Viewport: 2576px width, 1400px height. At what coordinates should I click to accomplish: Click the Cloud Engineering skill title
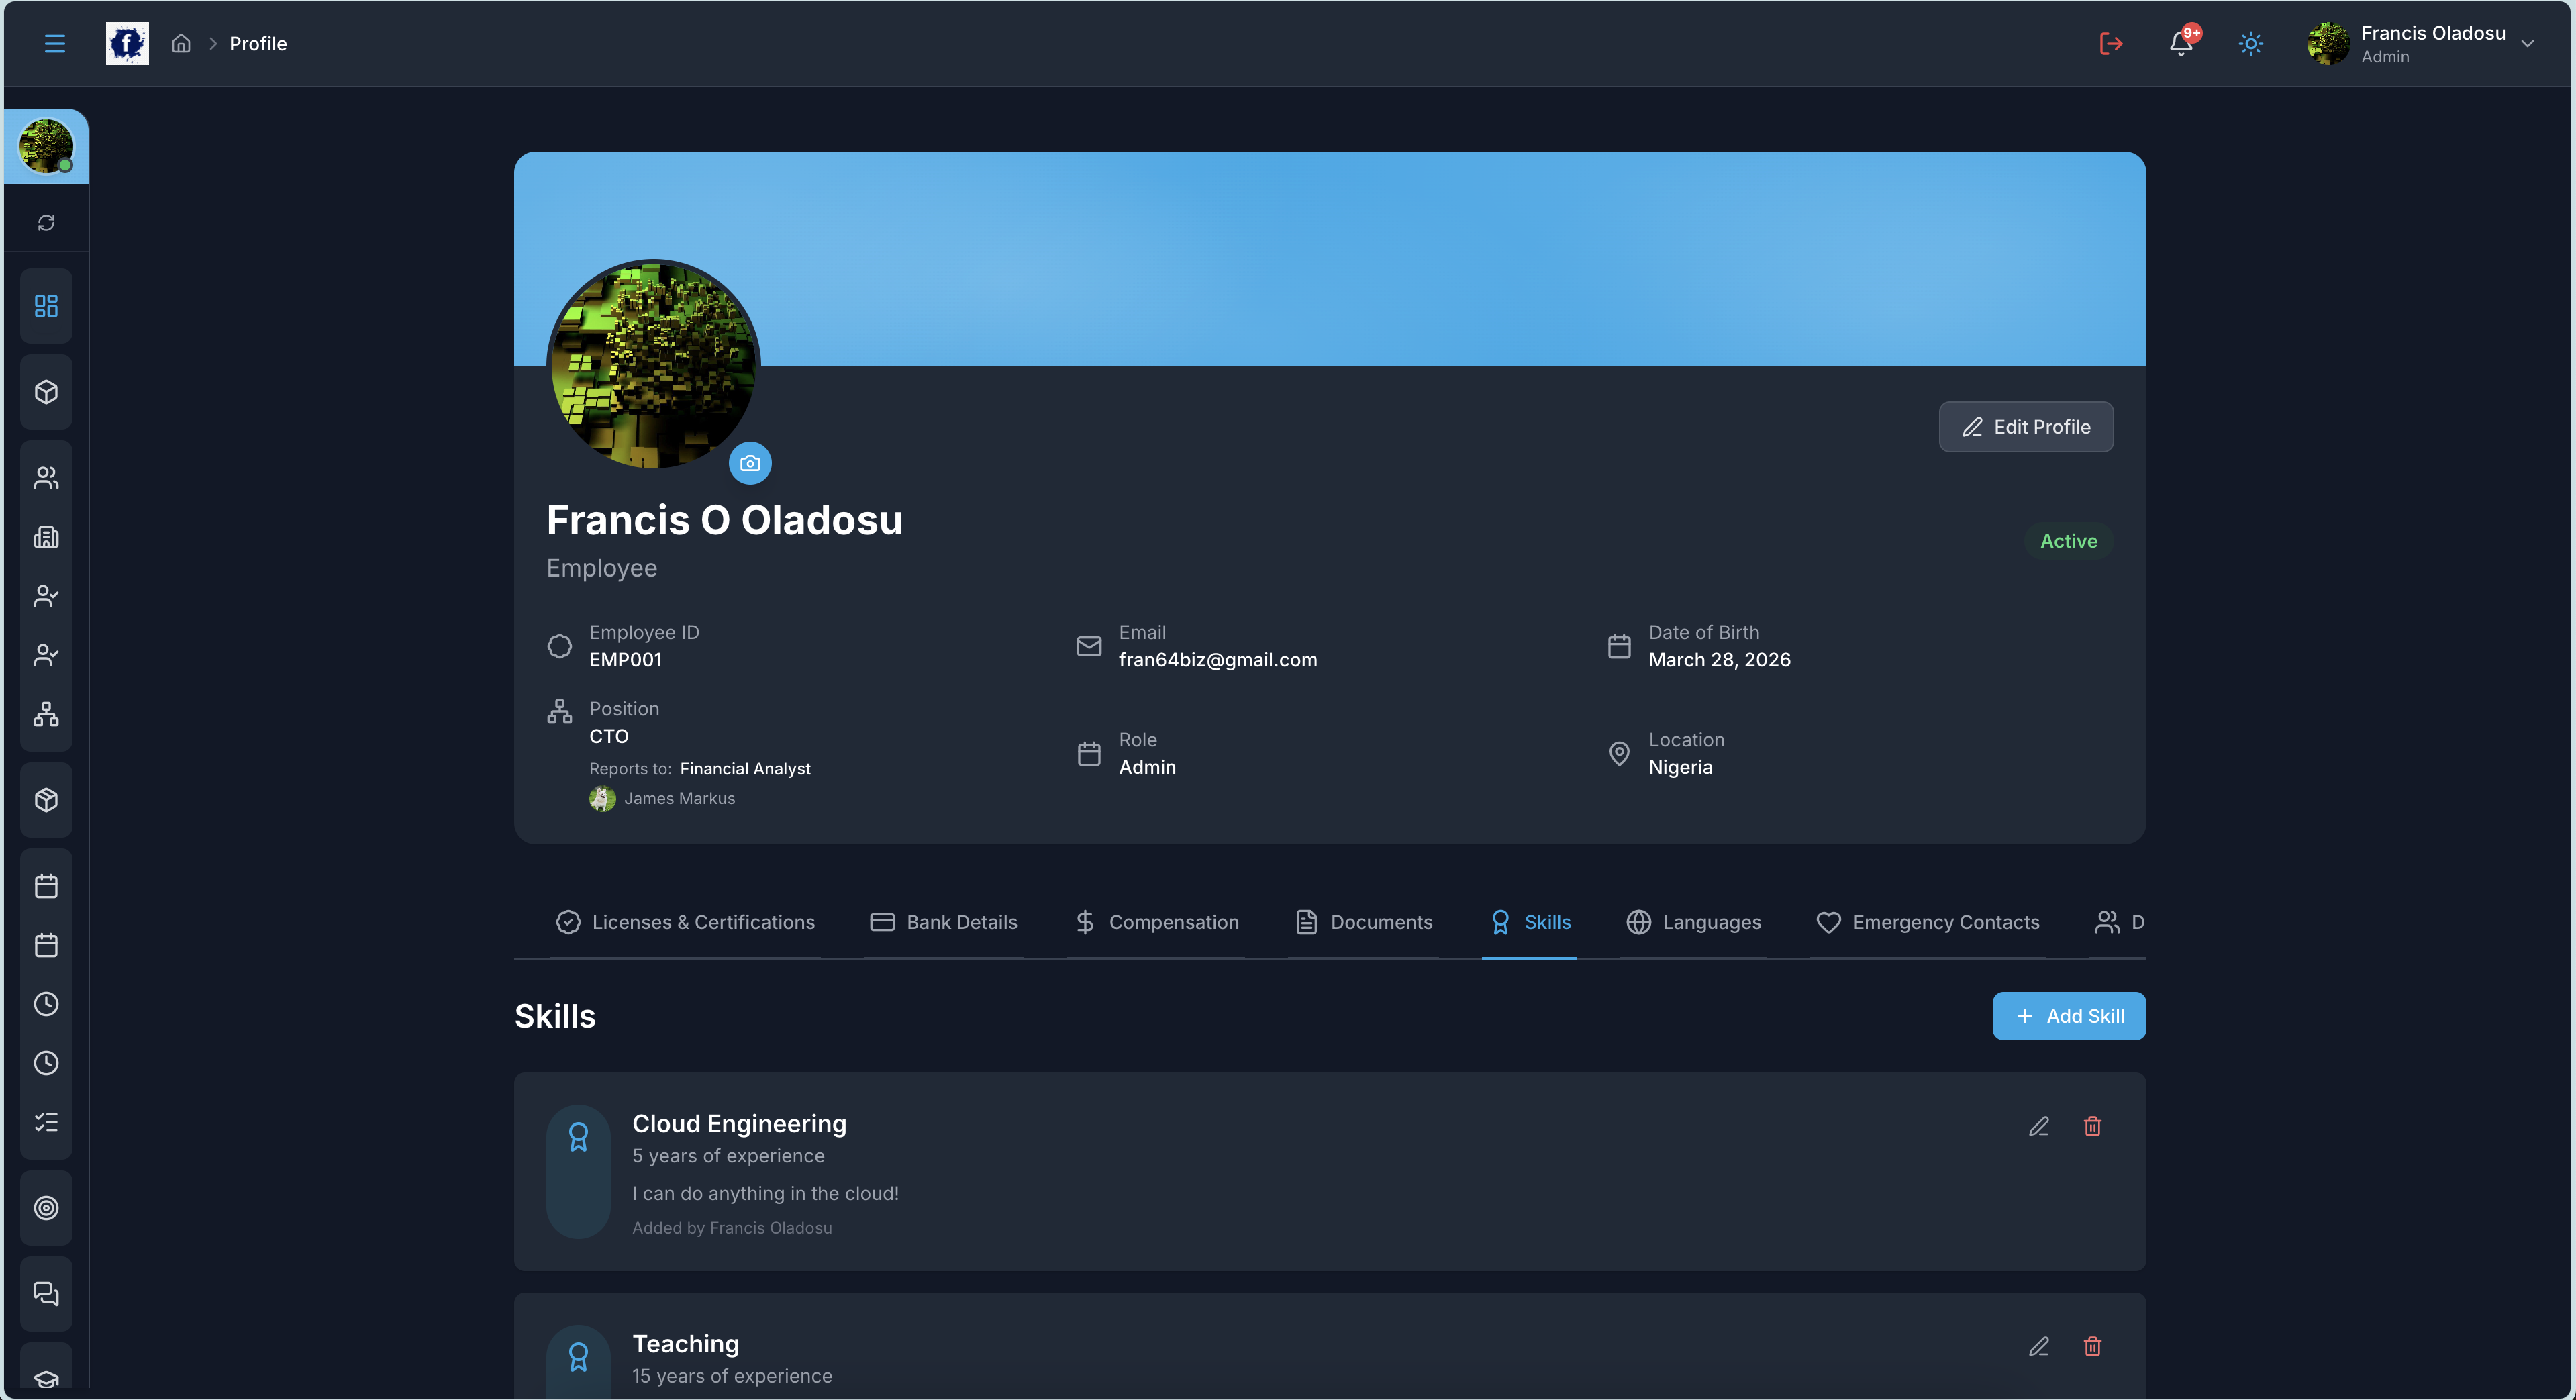pos(739,1124)
